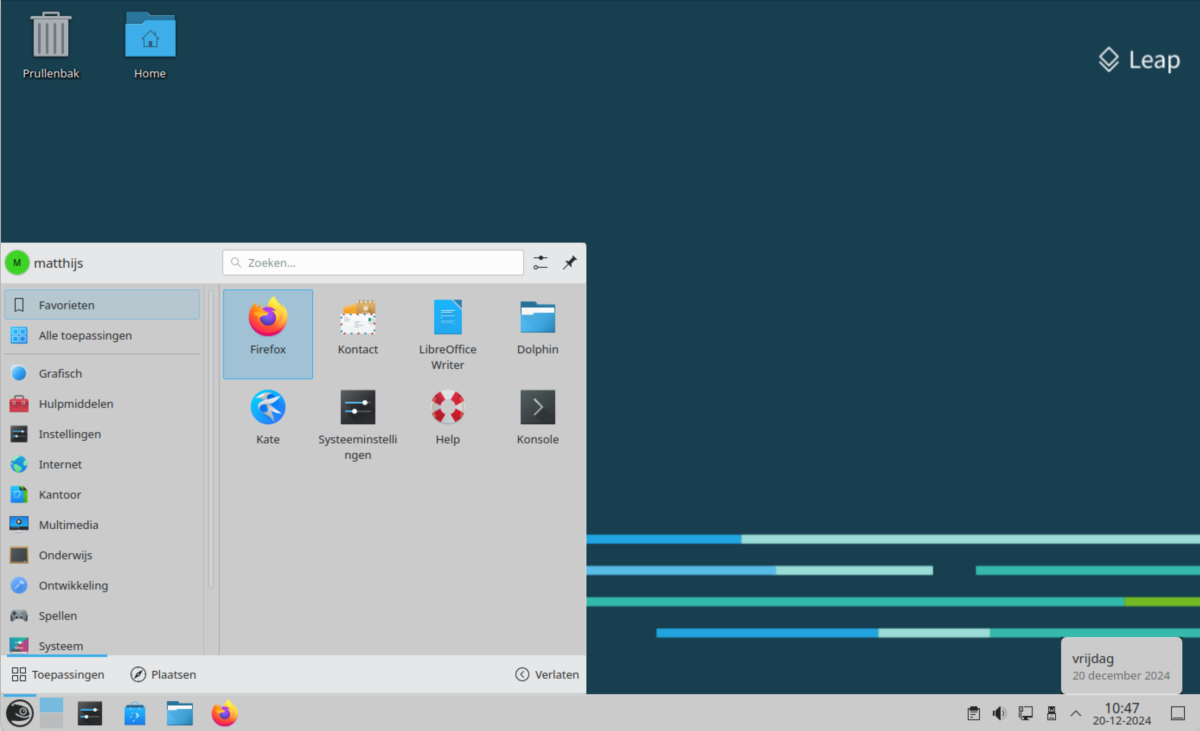This screenshot has width=1200, height=731.
Task: Click the Discover software store taskbar icon
Action: tap(135, 714)
